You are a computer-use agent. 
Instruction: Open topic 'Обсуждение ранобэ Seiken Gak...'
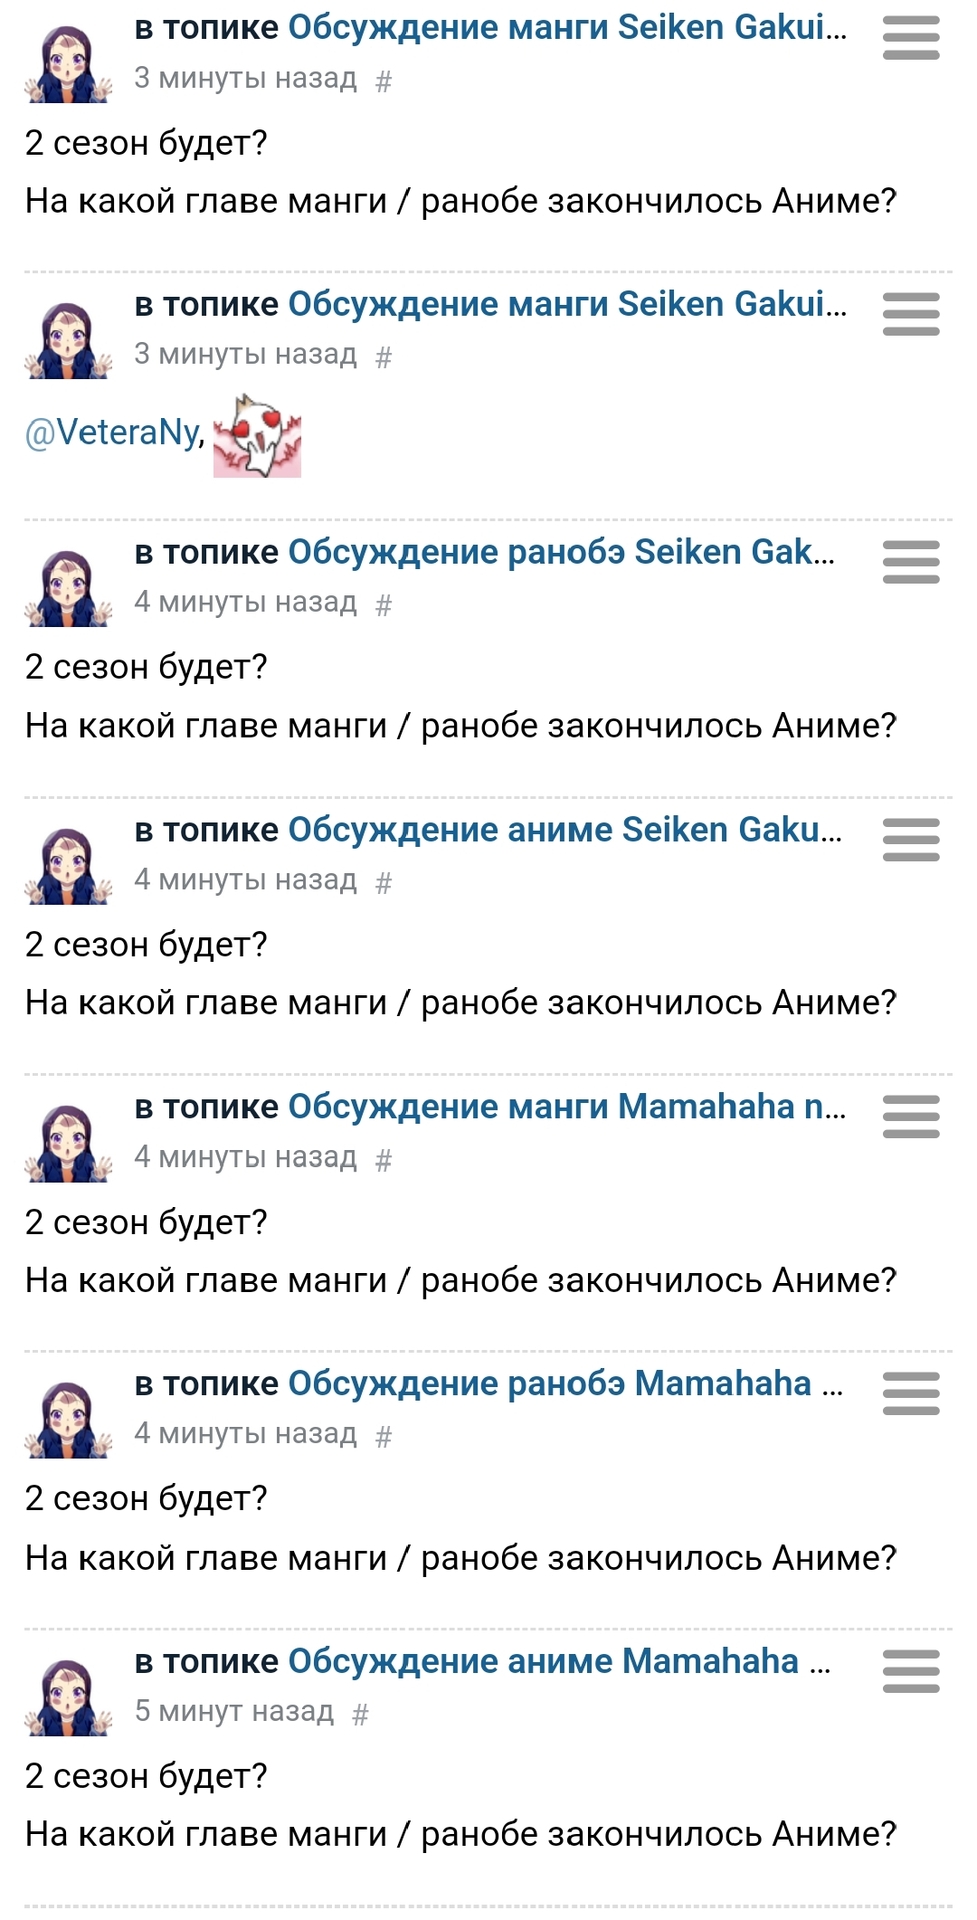pos(561,552)
